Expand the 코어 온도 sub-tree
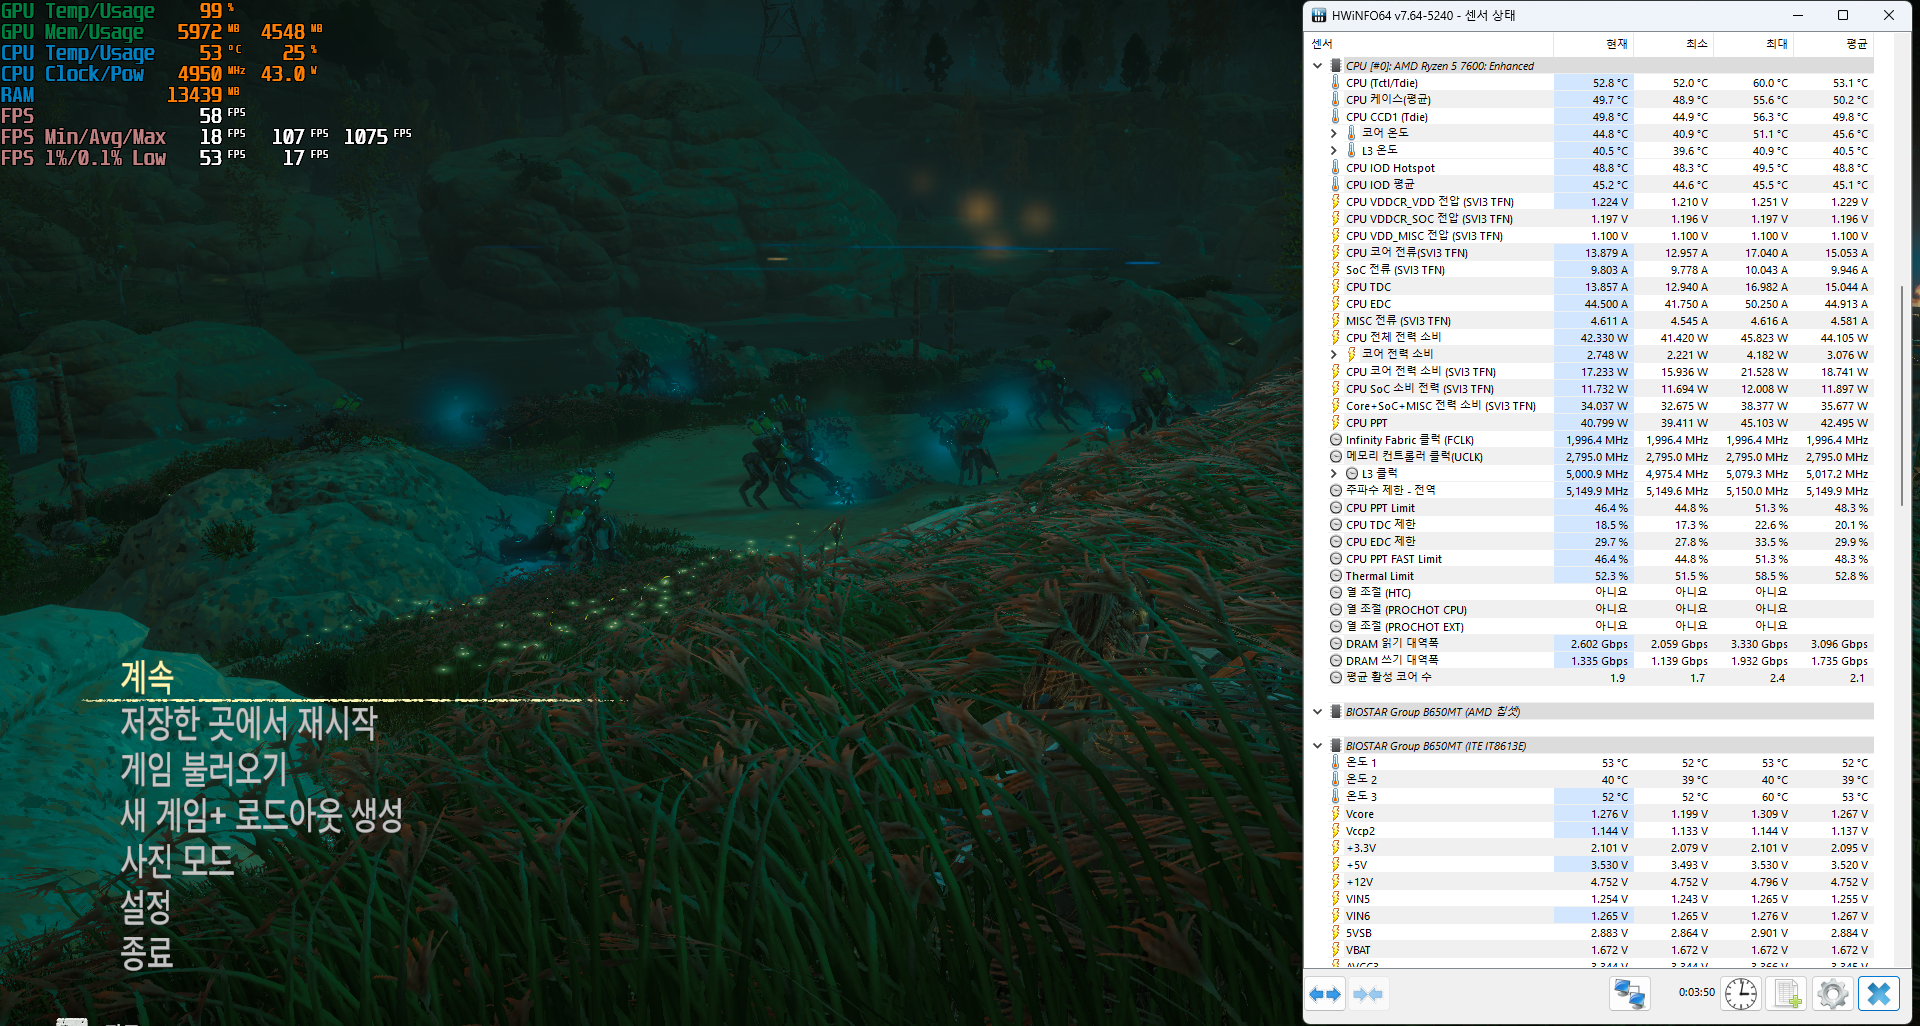Screen dimensions: 1920x1026 [x=1333, y=134]
